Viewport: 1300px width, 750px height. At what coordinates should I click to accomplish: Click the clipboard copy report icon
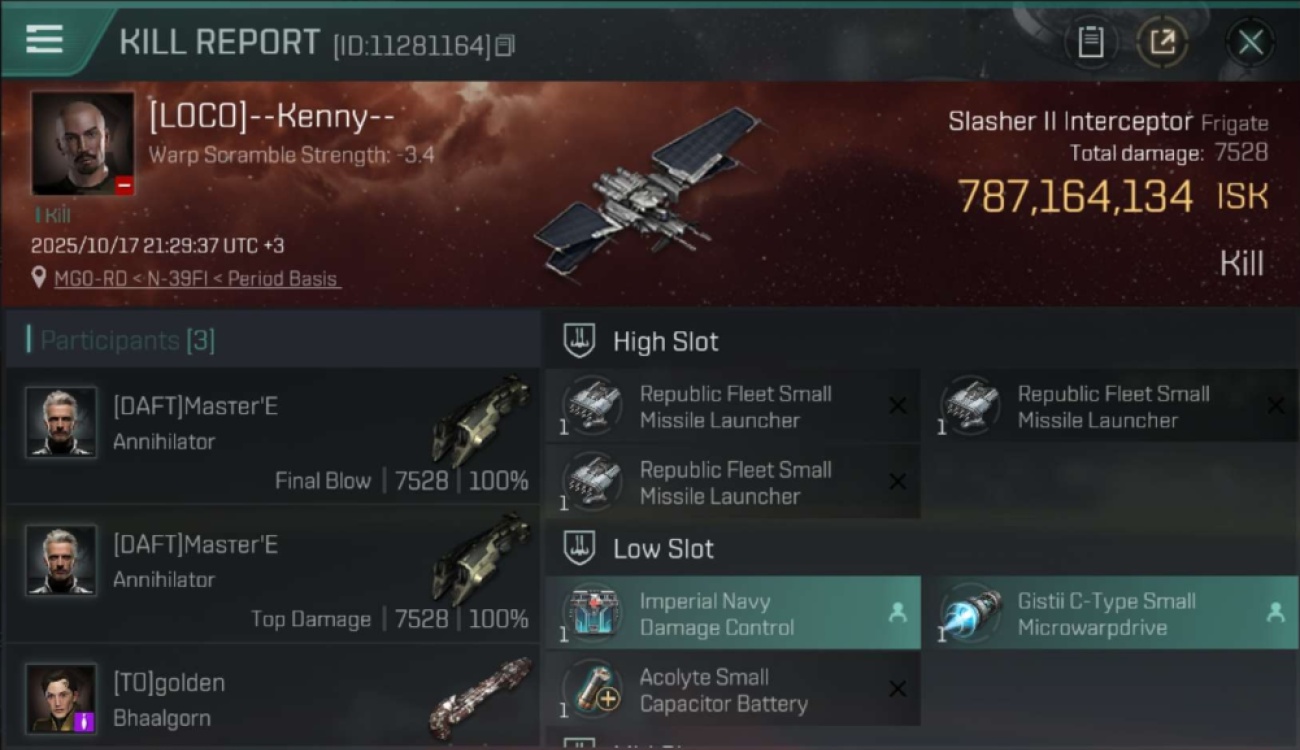pos(1090,42)
